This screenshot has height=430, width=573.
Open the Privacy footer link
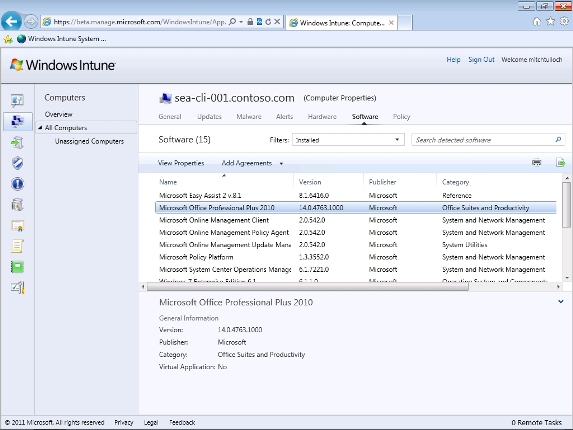coord(124,422)
